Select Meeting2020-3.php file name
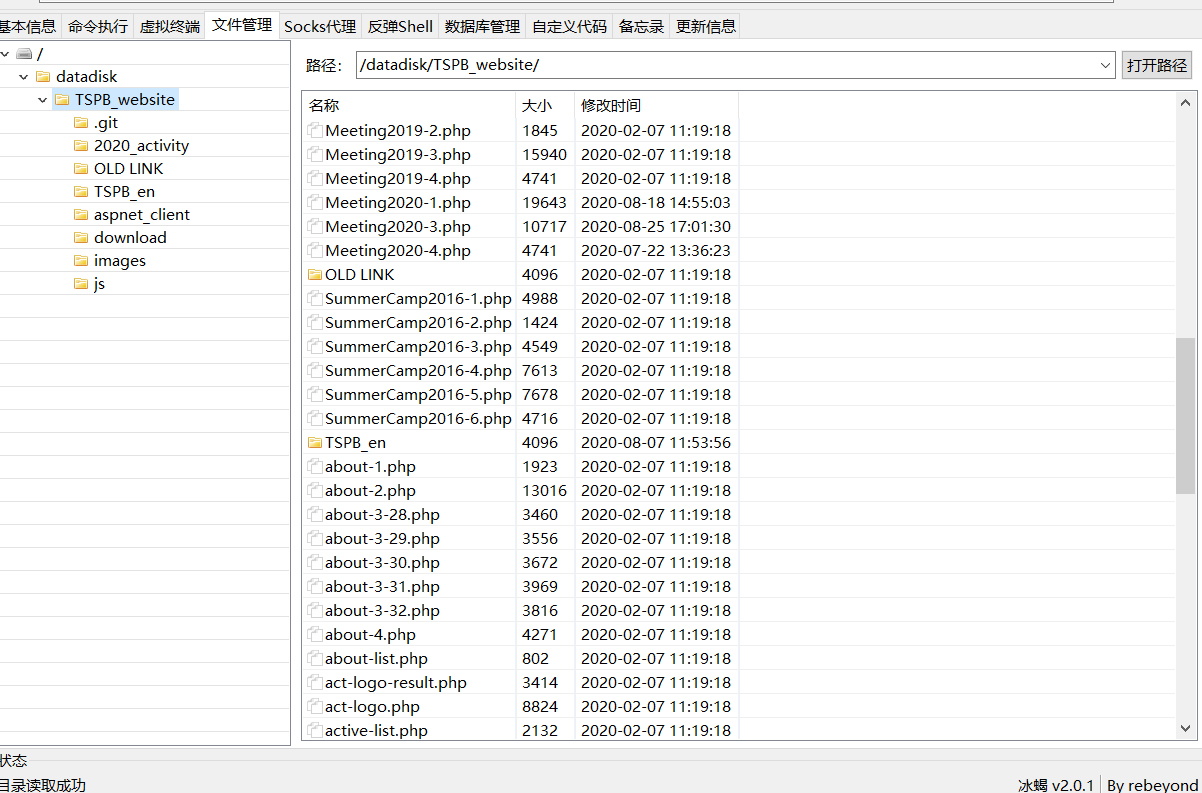 coord(398,226)
